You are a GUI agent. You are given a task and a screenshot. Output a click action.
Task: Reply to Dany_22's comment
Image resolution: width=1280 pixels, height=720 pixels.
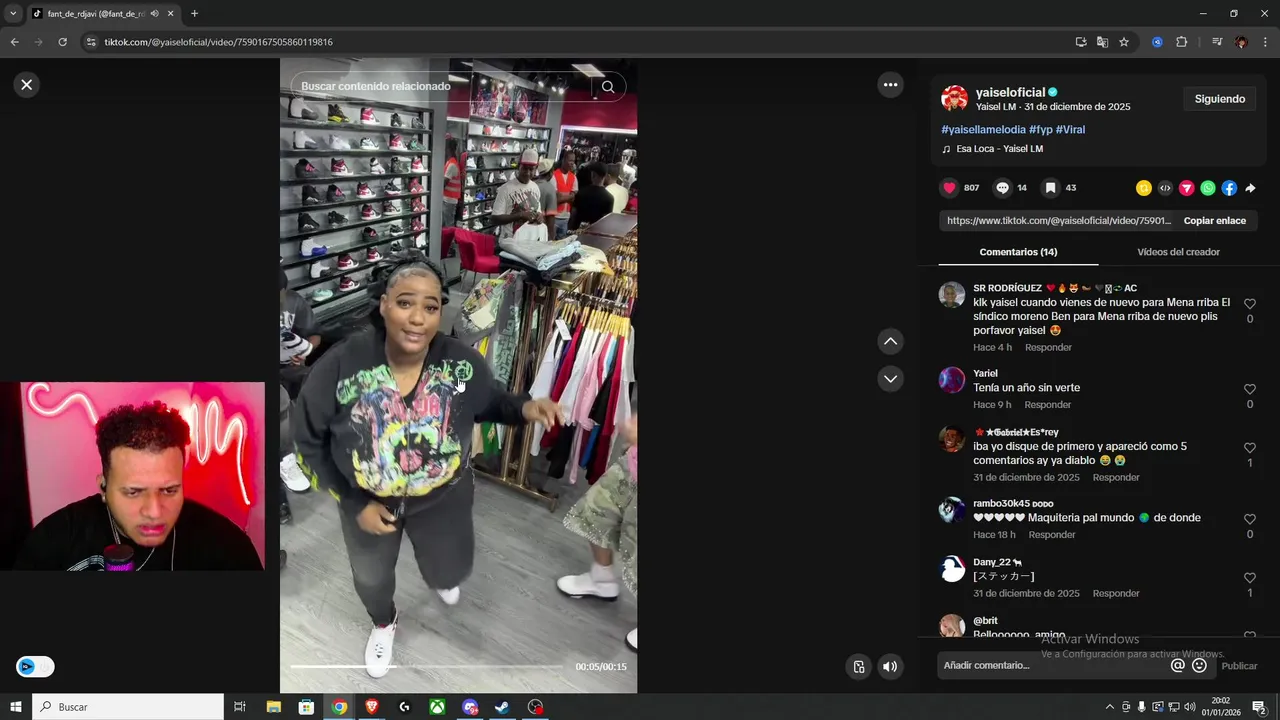1116,594
